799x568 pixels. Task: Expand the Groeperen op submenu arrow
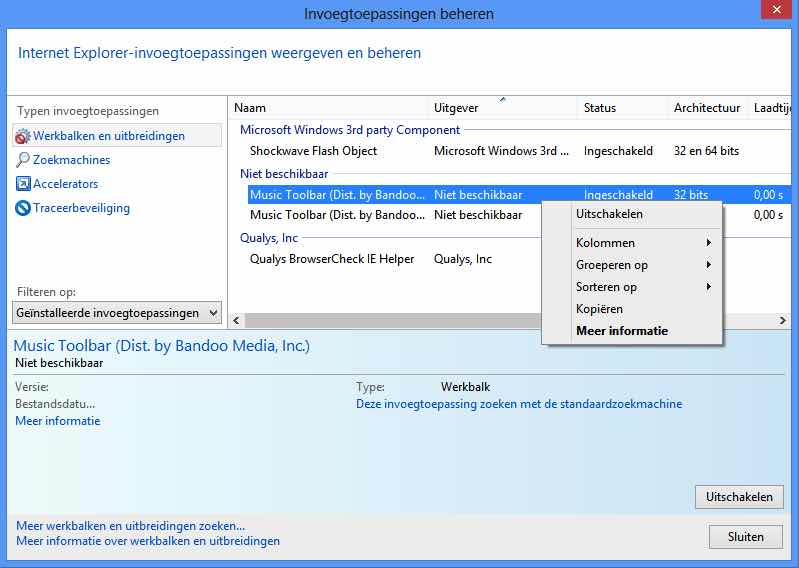tap(708, 265)
